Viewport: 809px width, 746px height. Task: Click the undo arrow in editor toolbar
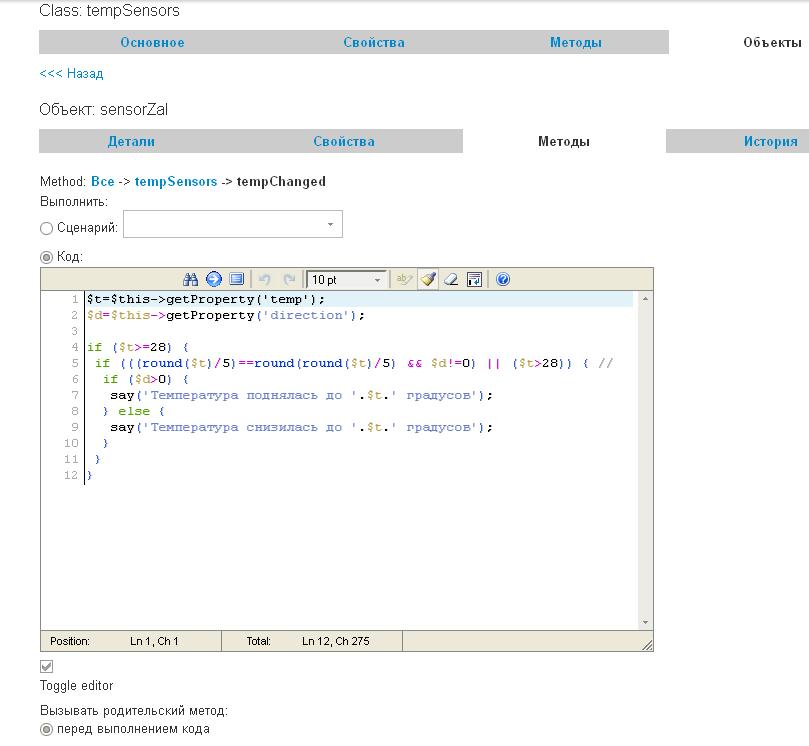(x=265, y=280)
